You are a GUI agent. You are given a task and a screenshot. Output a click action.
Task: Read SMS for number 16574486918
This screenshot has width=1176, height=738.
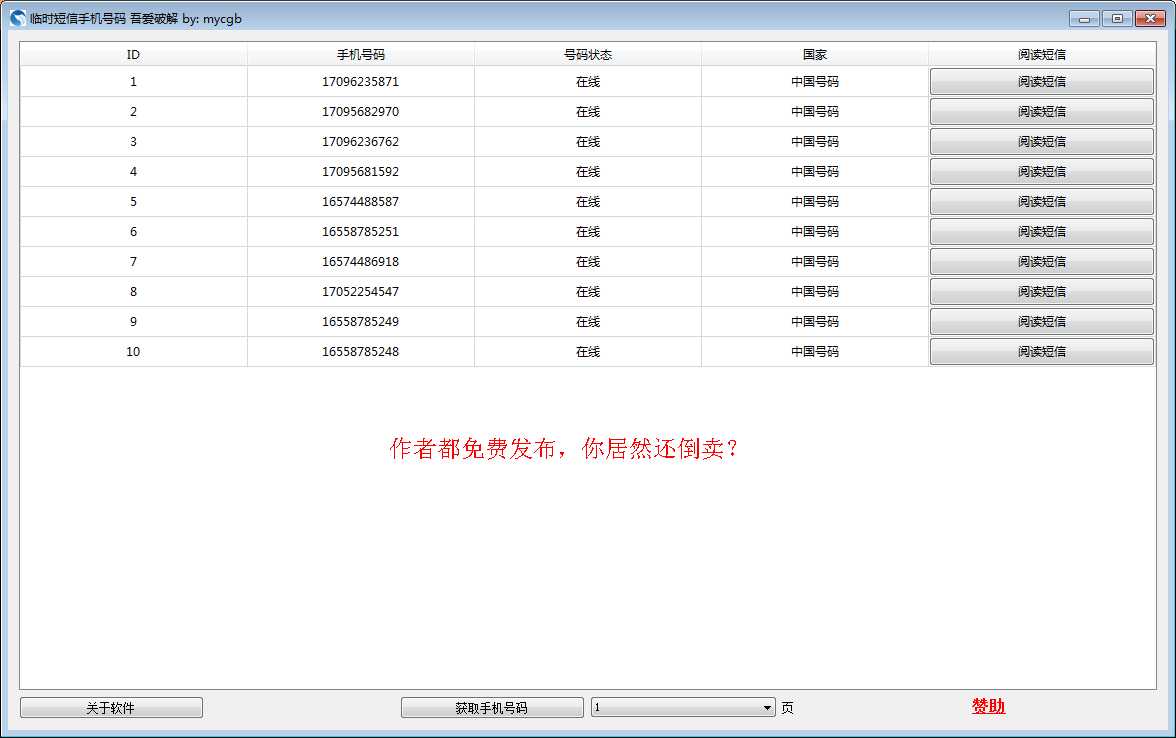(1042, 262)
